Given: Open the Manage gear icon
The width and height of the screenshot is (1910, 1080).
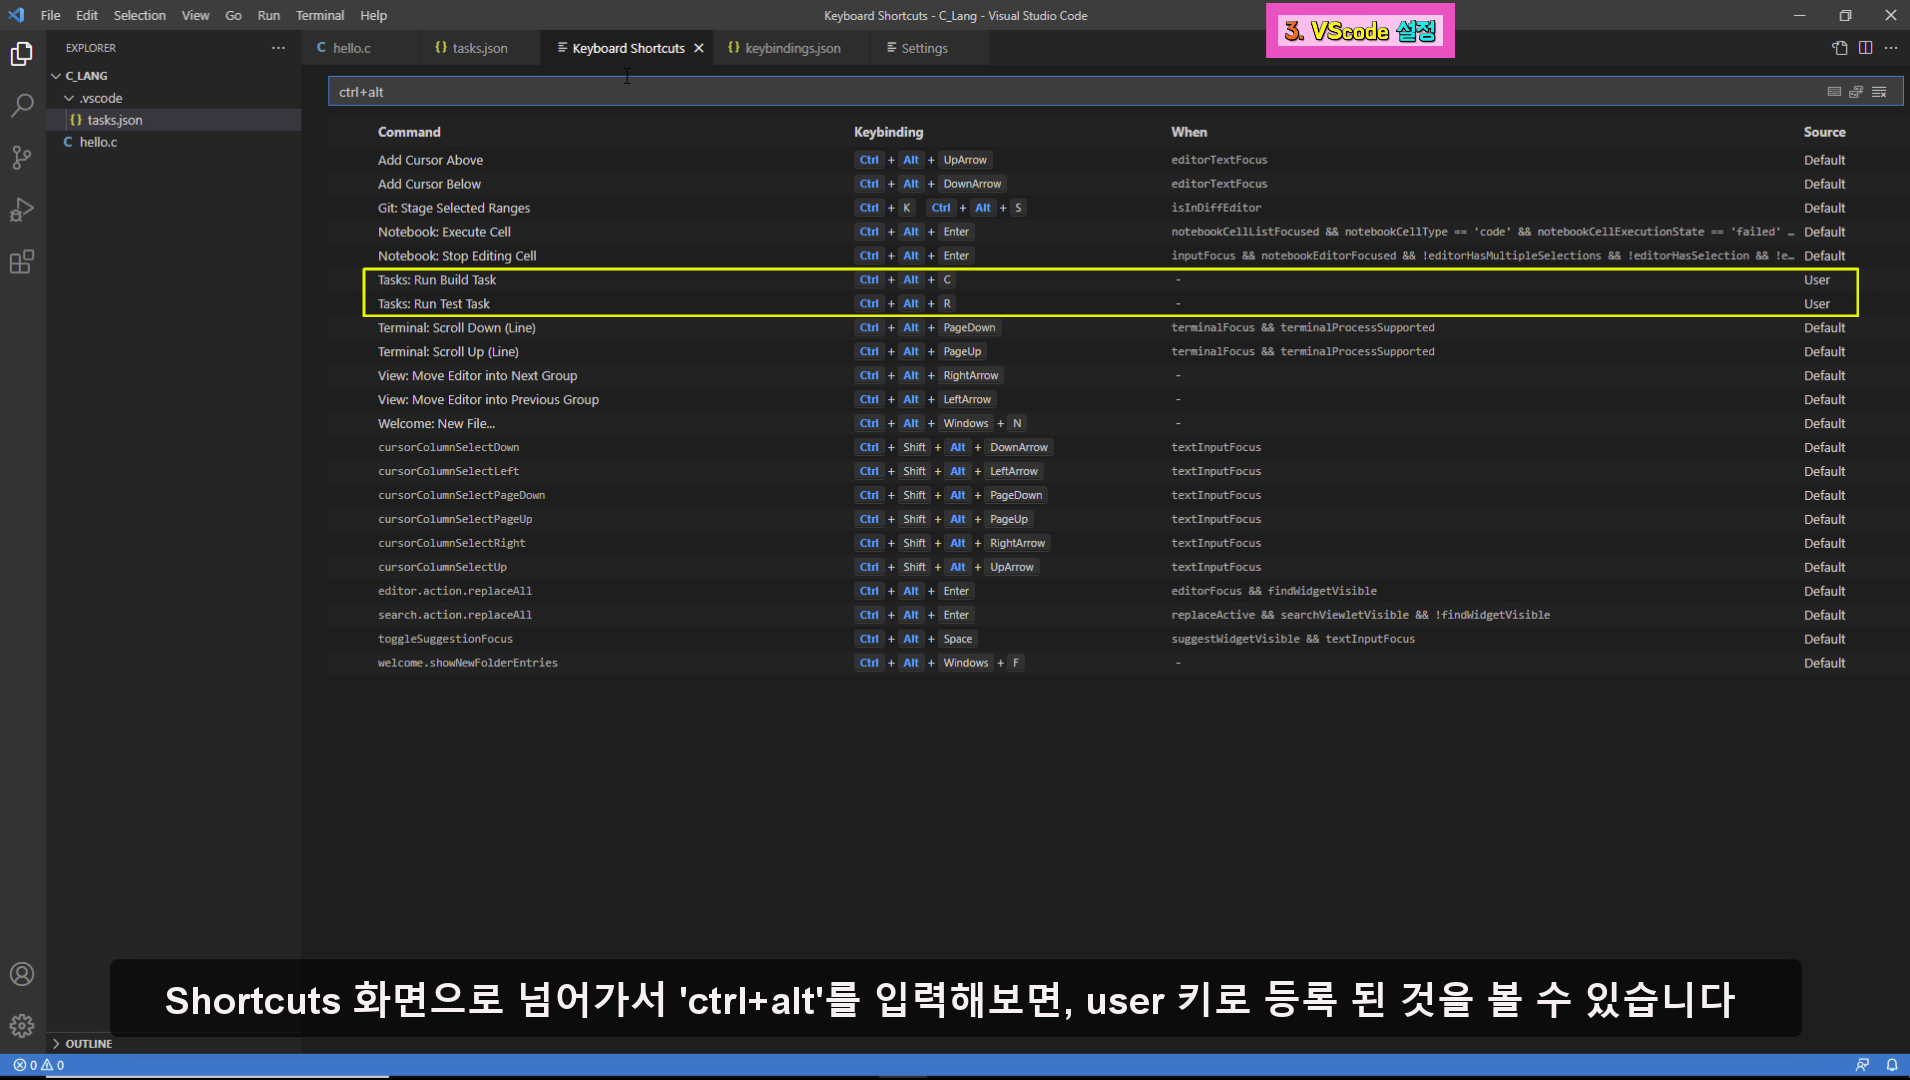Looking at the screenshot, I should point(22,1025).
